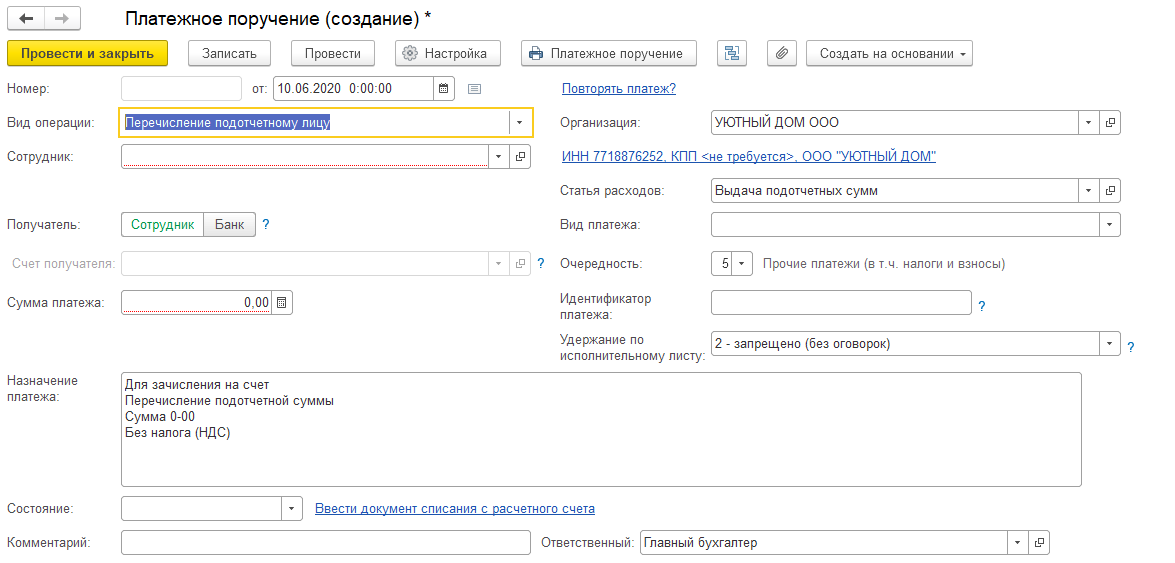Expand the Вид операции dropdown
The height and width of the screenshot is (563, 1175).
tap(519, 122)
